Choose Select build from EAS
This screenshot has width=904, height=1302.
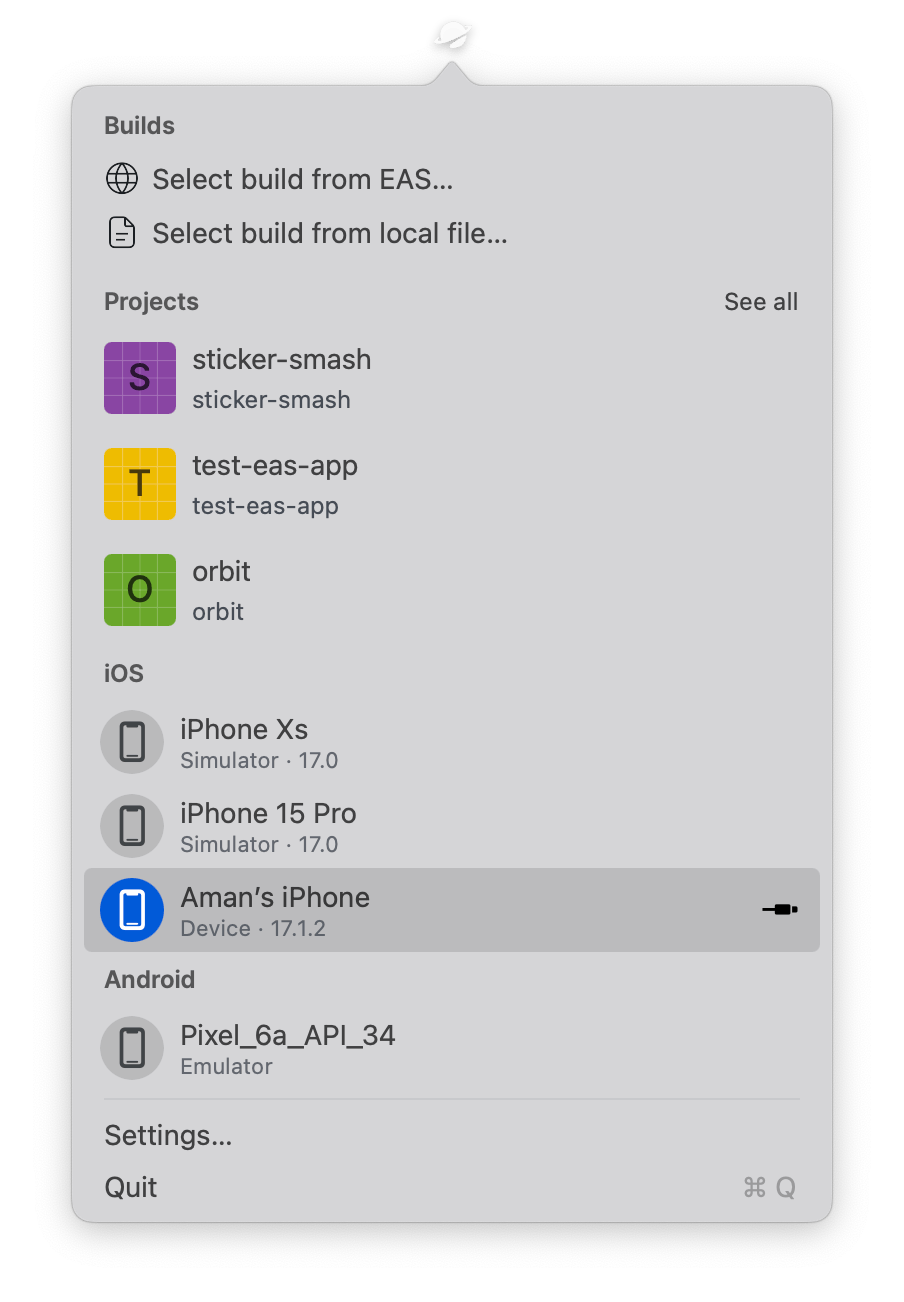coord(302,180)
